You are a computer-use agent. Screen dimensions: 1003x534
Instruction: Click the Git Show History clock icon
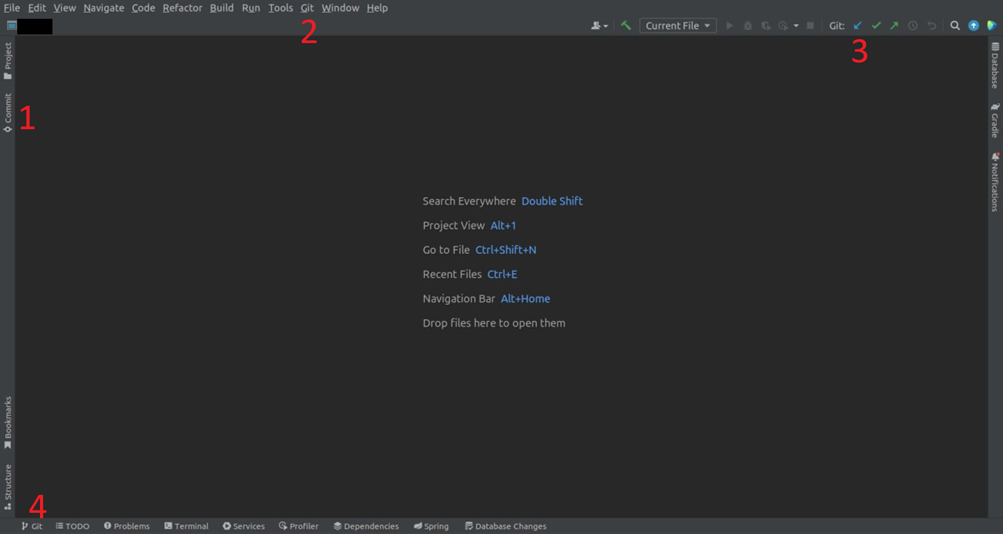click(x=913, y=26)
